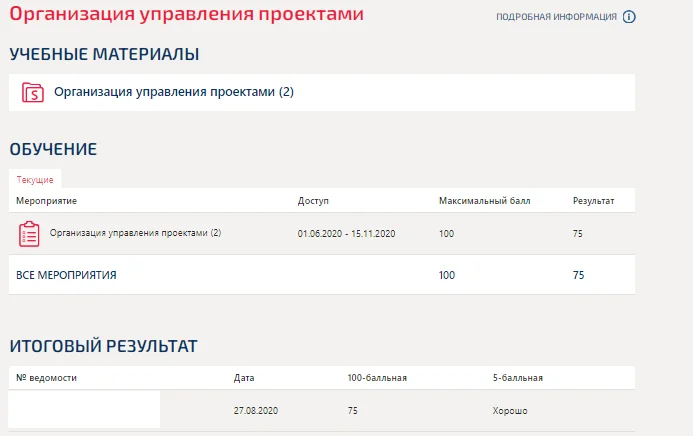Open the ПОДРОБНАЯ ИНФОРМАЦИЯ link
The width and height of the screenshot is (693, 436).
[x=556, y=17]
